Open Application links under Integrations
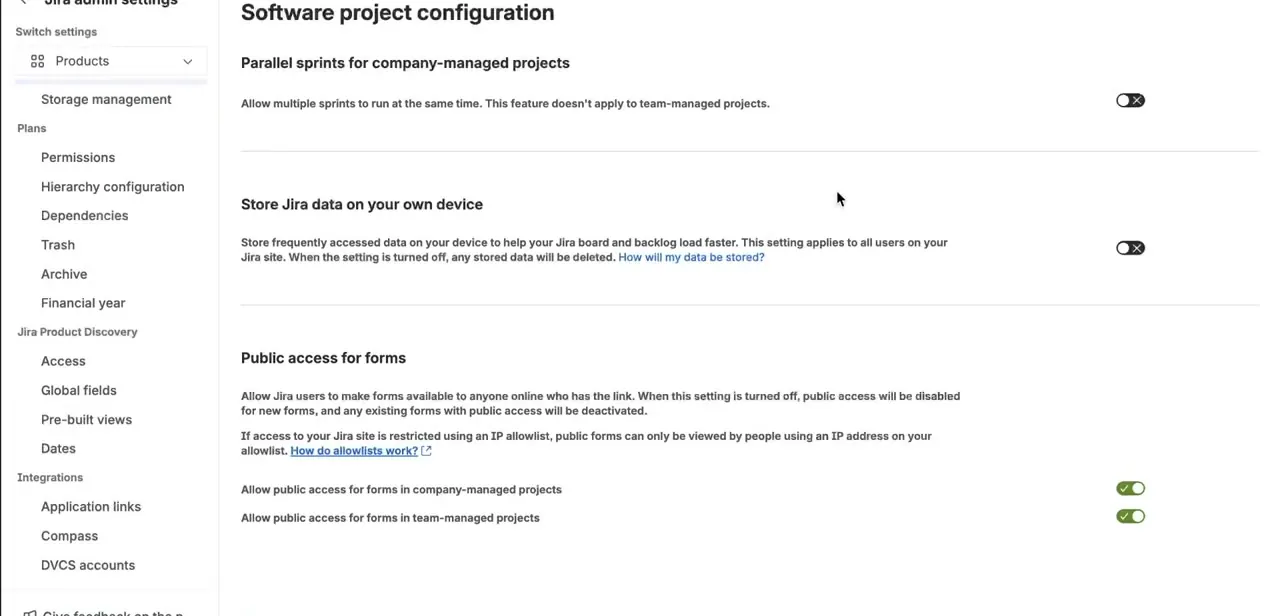 (x=91, y=506)
